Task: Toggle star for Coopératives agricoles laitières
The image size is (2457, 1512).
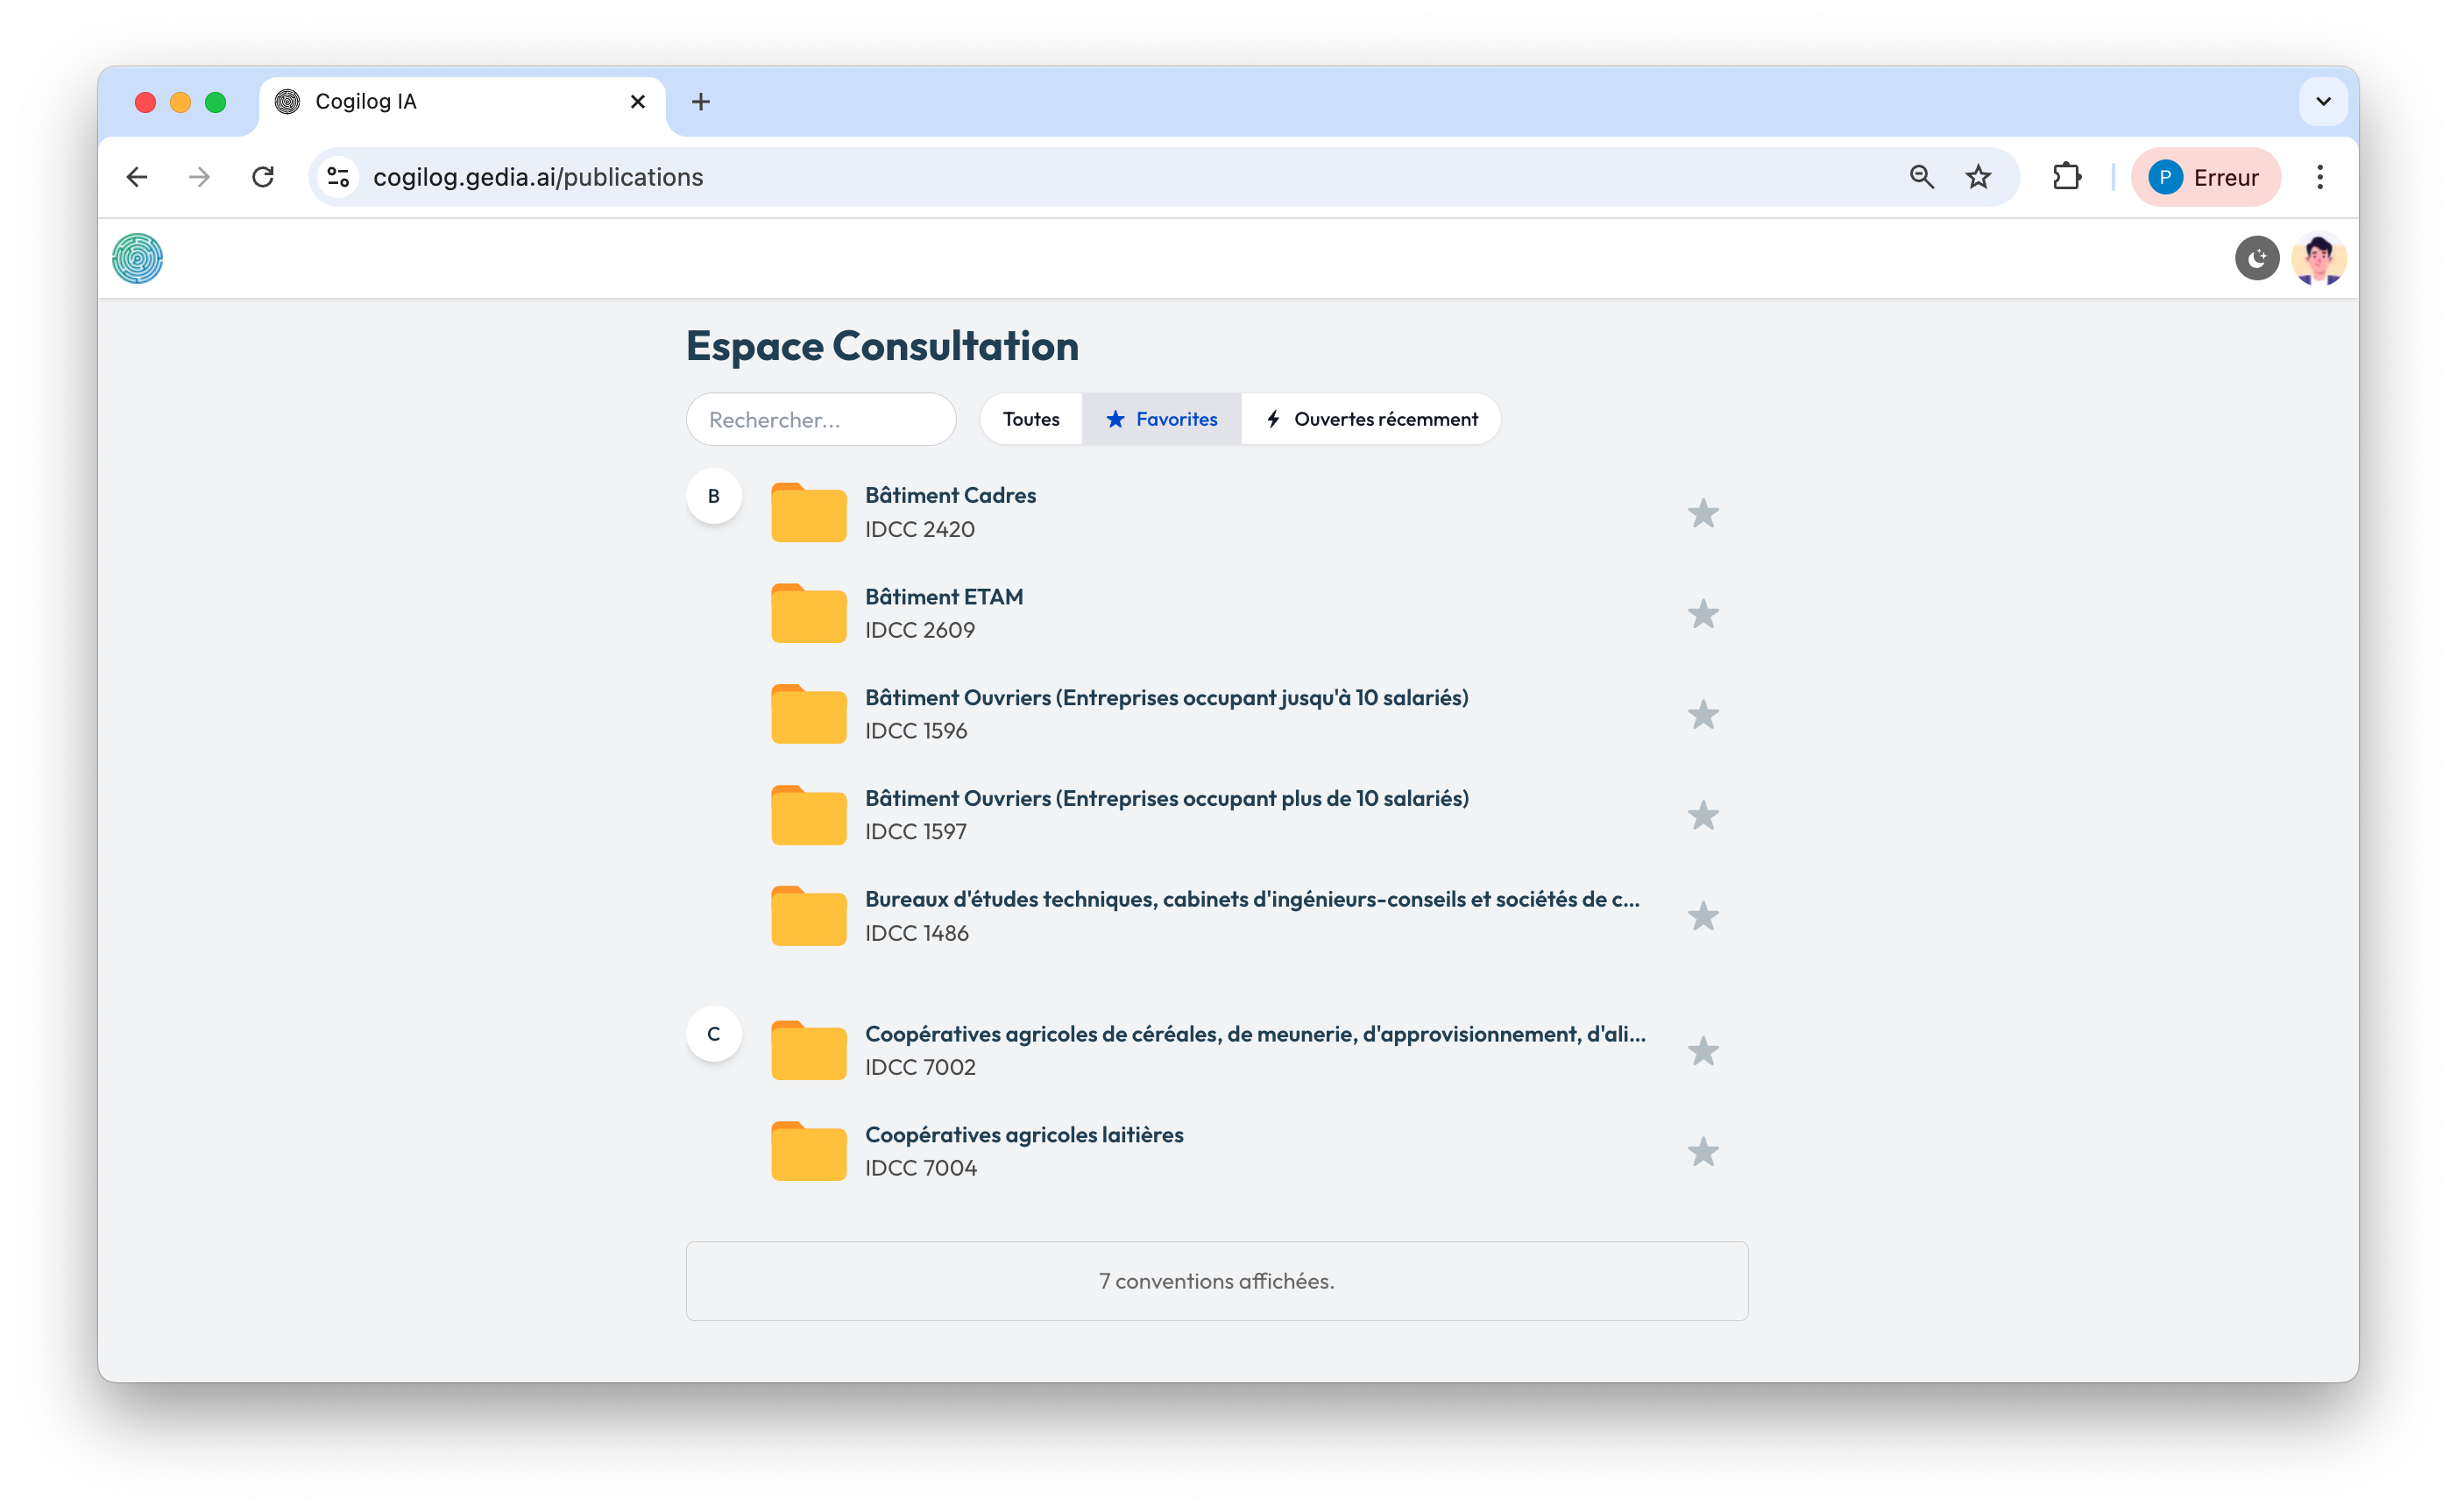Action: tap(1703, 1152)
